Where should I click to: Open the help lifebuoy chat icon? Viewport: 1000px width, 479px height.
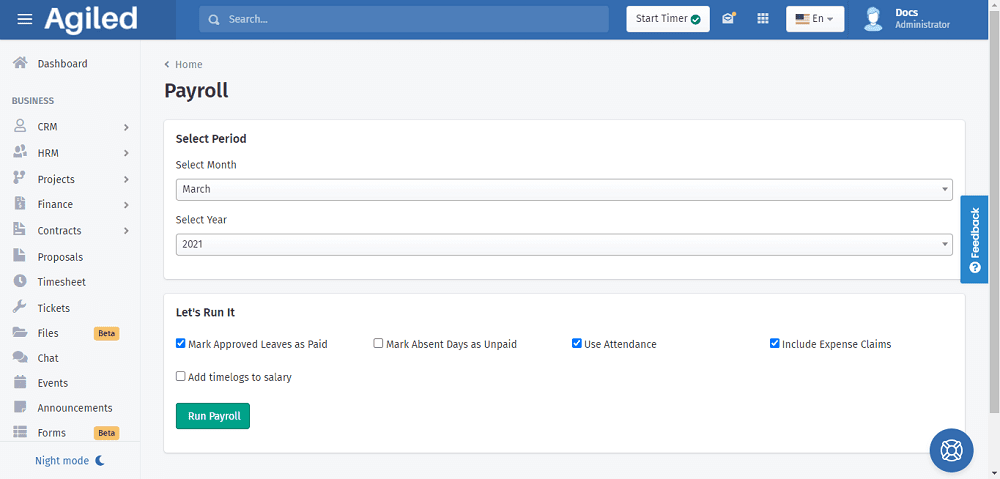pyautogui.click(x=951, y=450)
